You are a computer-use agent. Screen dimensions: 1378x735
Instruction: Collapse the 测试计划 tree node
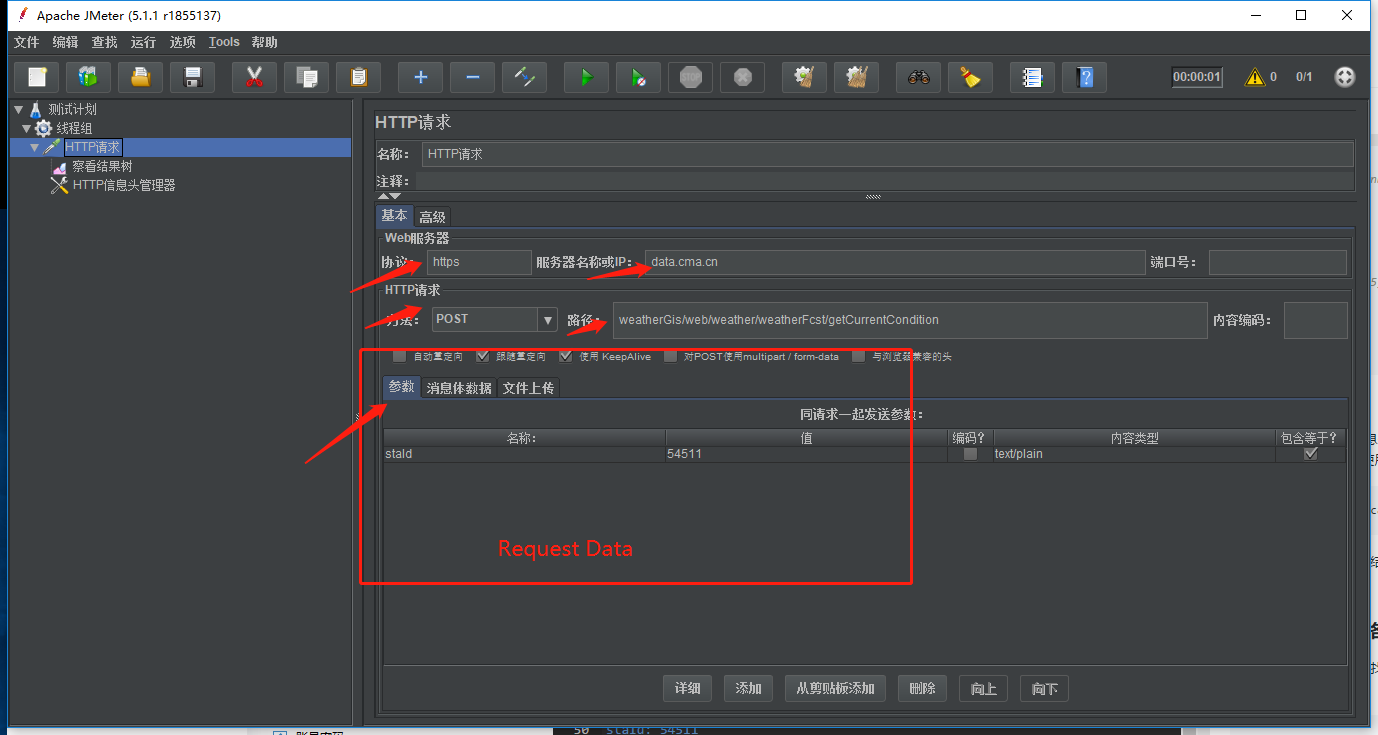pos(17,109)
